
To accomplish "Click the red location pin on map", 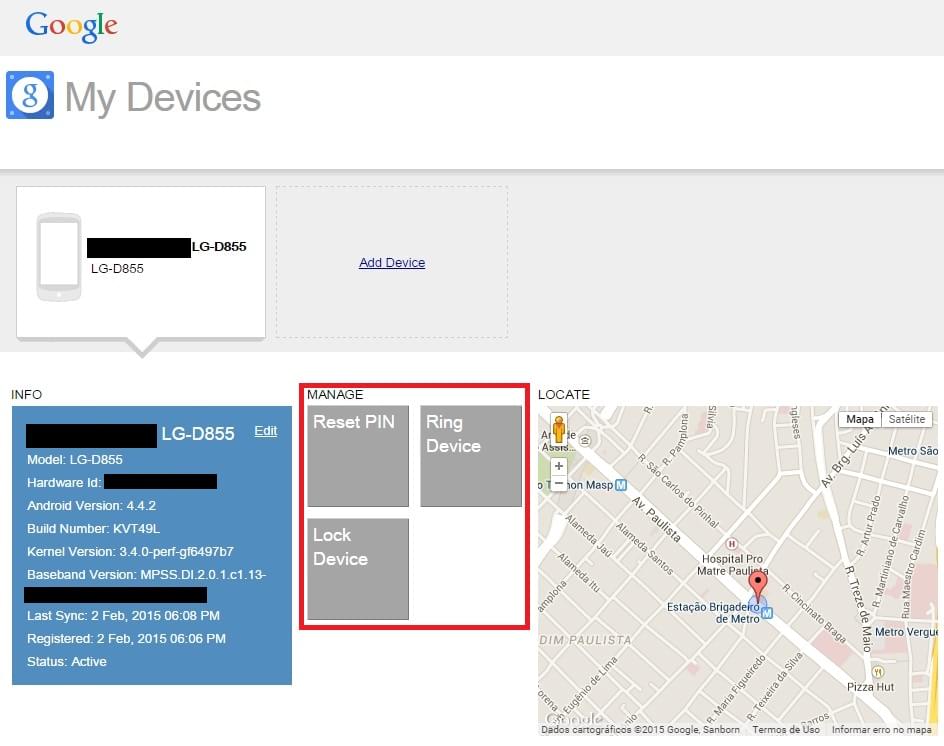I will (757, 586).
